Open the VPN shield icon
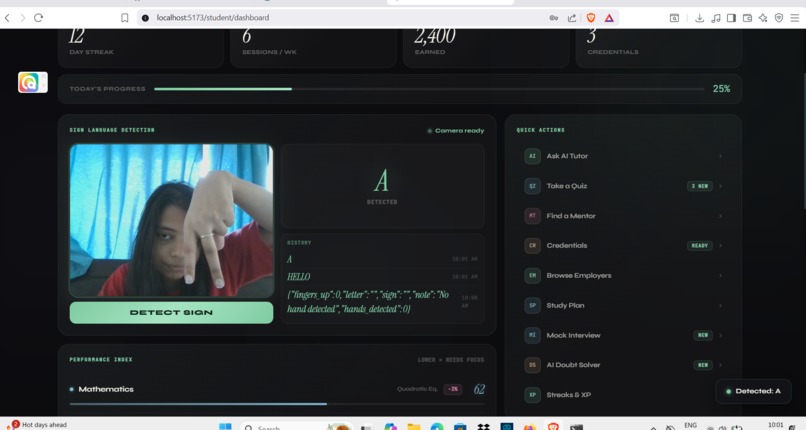The image size is (806, 430). pyautogui.click(x=779, y=18)
